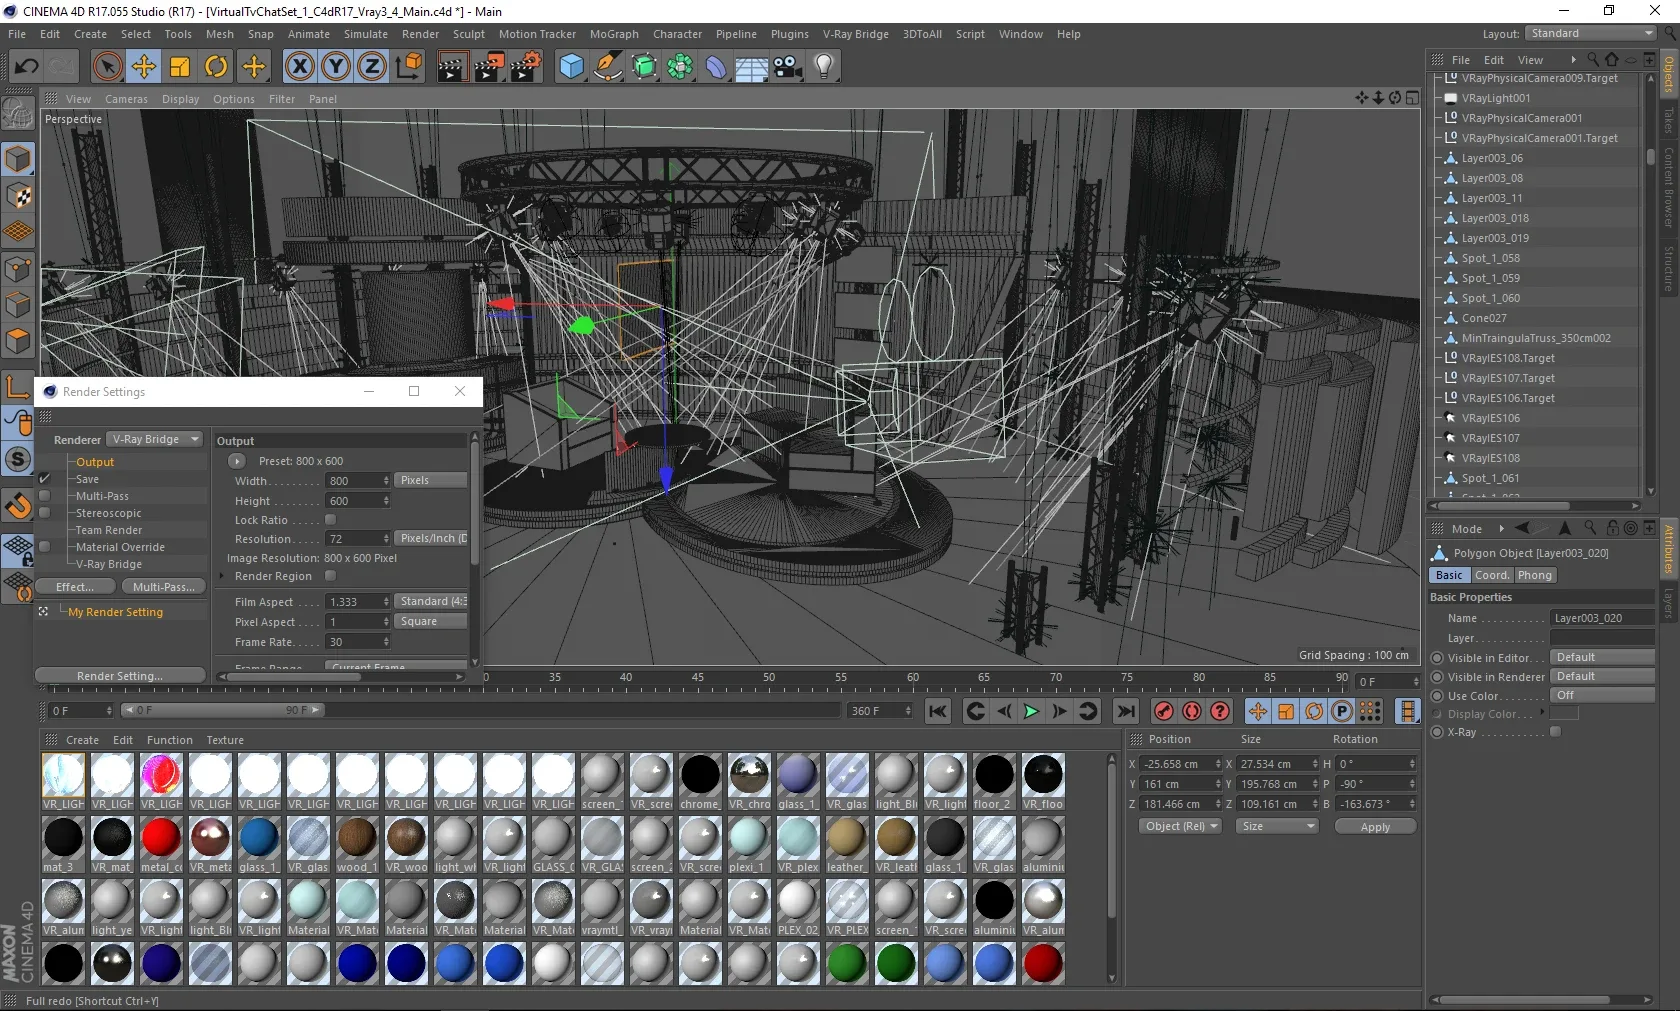Add a Light object from toolbar
The height and width of the screenshot is (1011, 1680).
[x=823, y=67]
